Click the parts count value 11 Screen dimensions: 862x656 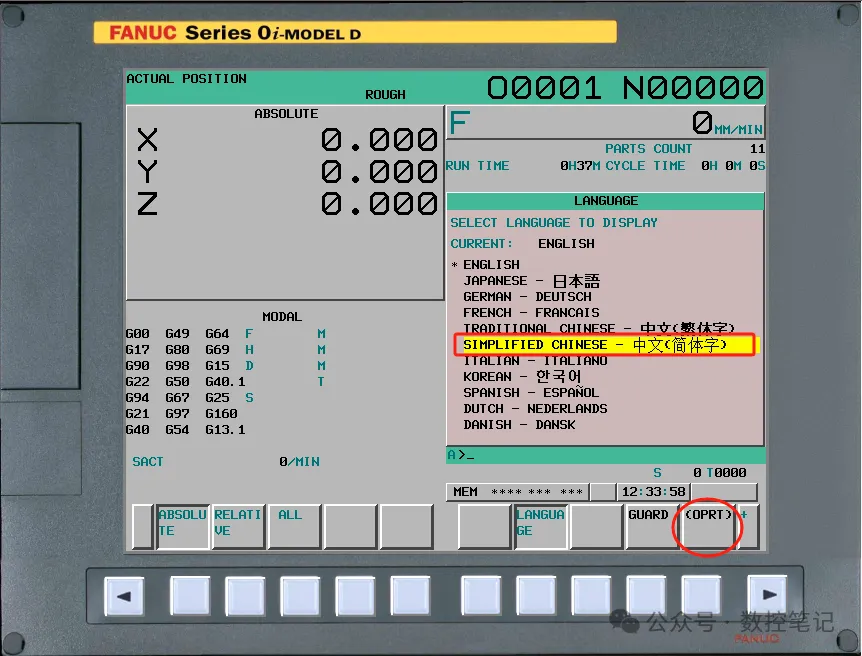pyautogui.click(x=757, y=149)
